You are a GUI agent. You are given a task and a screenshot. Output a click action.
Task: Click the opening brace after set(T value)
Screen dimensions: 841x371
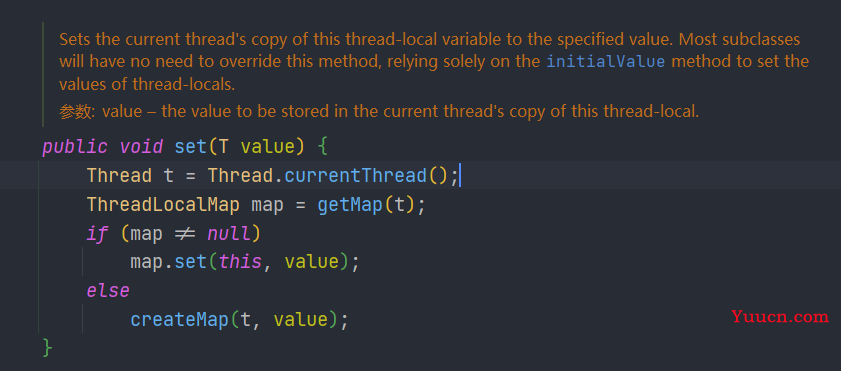coord(322,146)
